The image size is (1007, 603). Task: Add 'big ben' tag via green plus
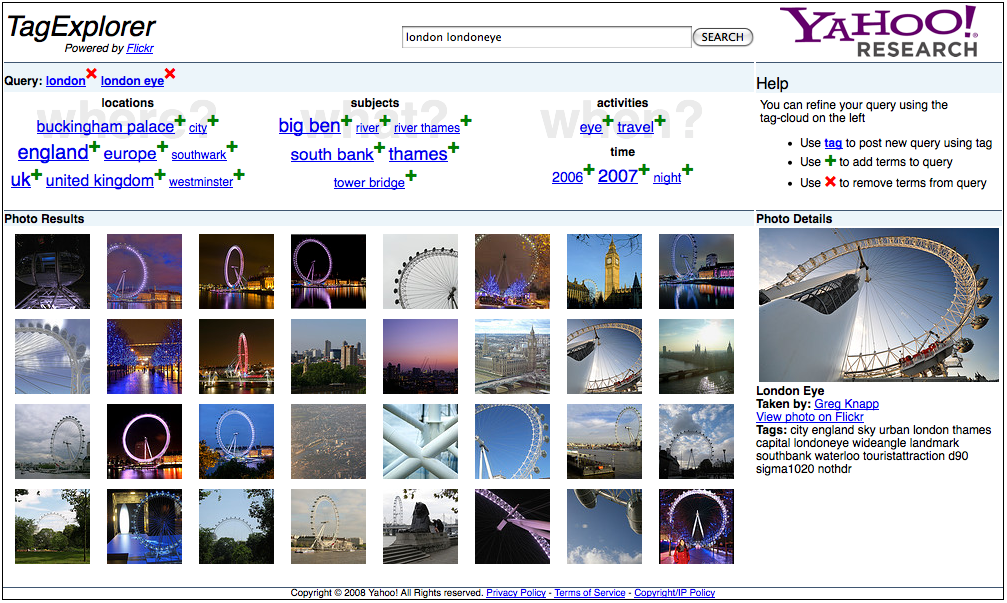(347, 120)
